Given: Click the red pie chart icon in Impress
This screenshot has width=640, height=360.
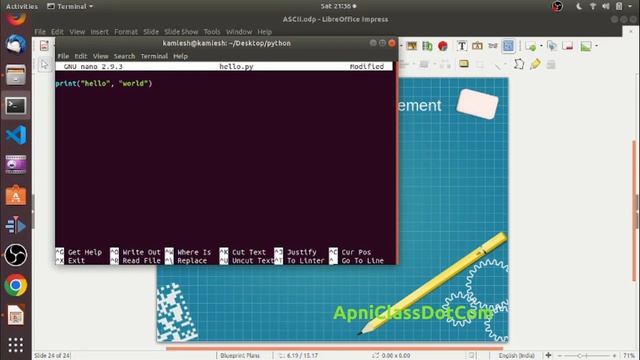Looking at the screenshot, I should (443, 46).
